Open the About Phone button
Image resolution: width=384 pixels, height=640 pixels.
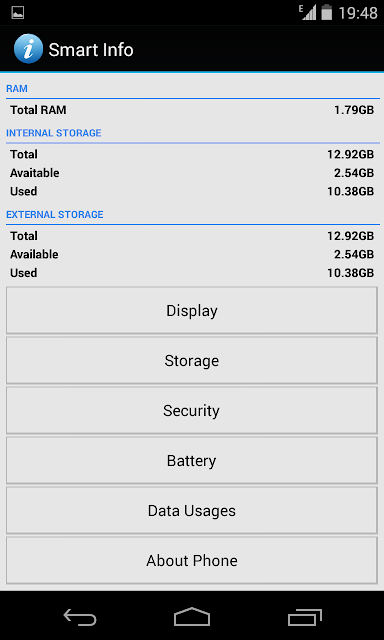click(191, 560)
